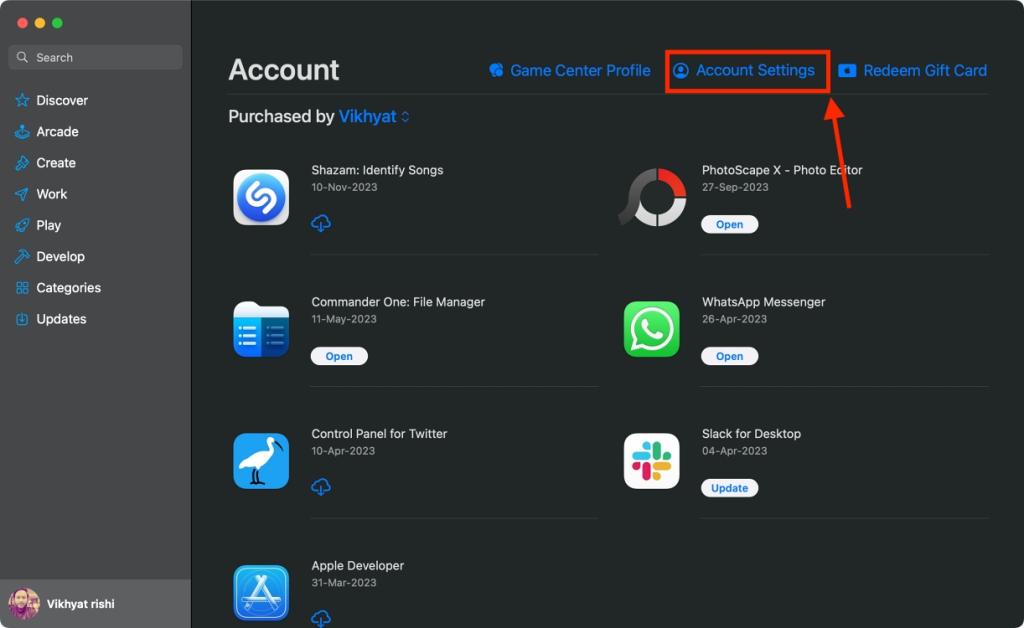The height and width of the screenshot is (628, 1024).
Task: Click the Create paintbrush icon
Action: point(22,163)
